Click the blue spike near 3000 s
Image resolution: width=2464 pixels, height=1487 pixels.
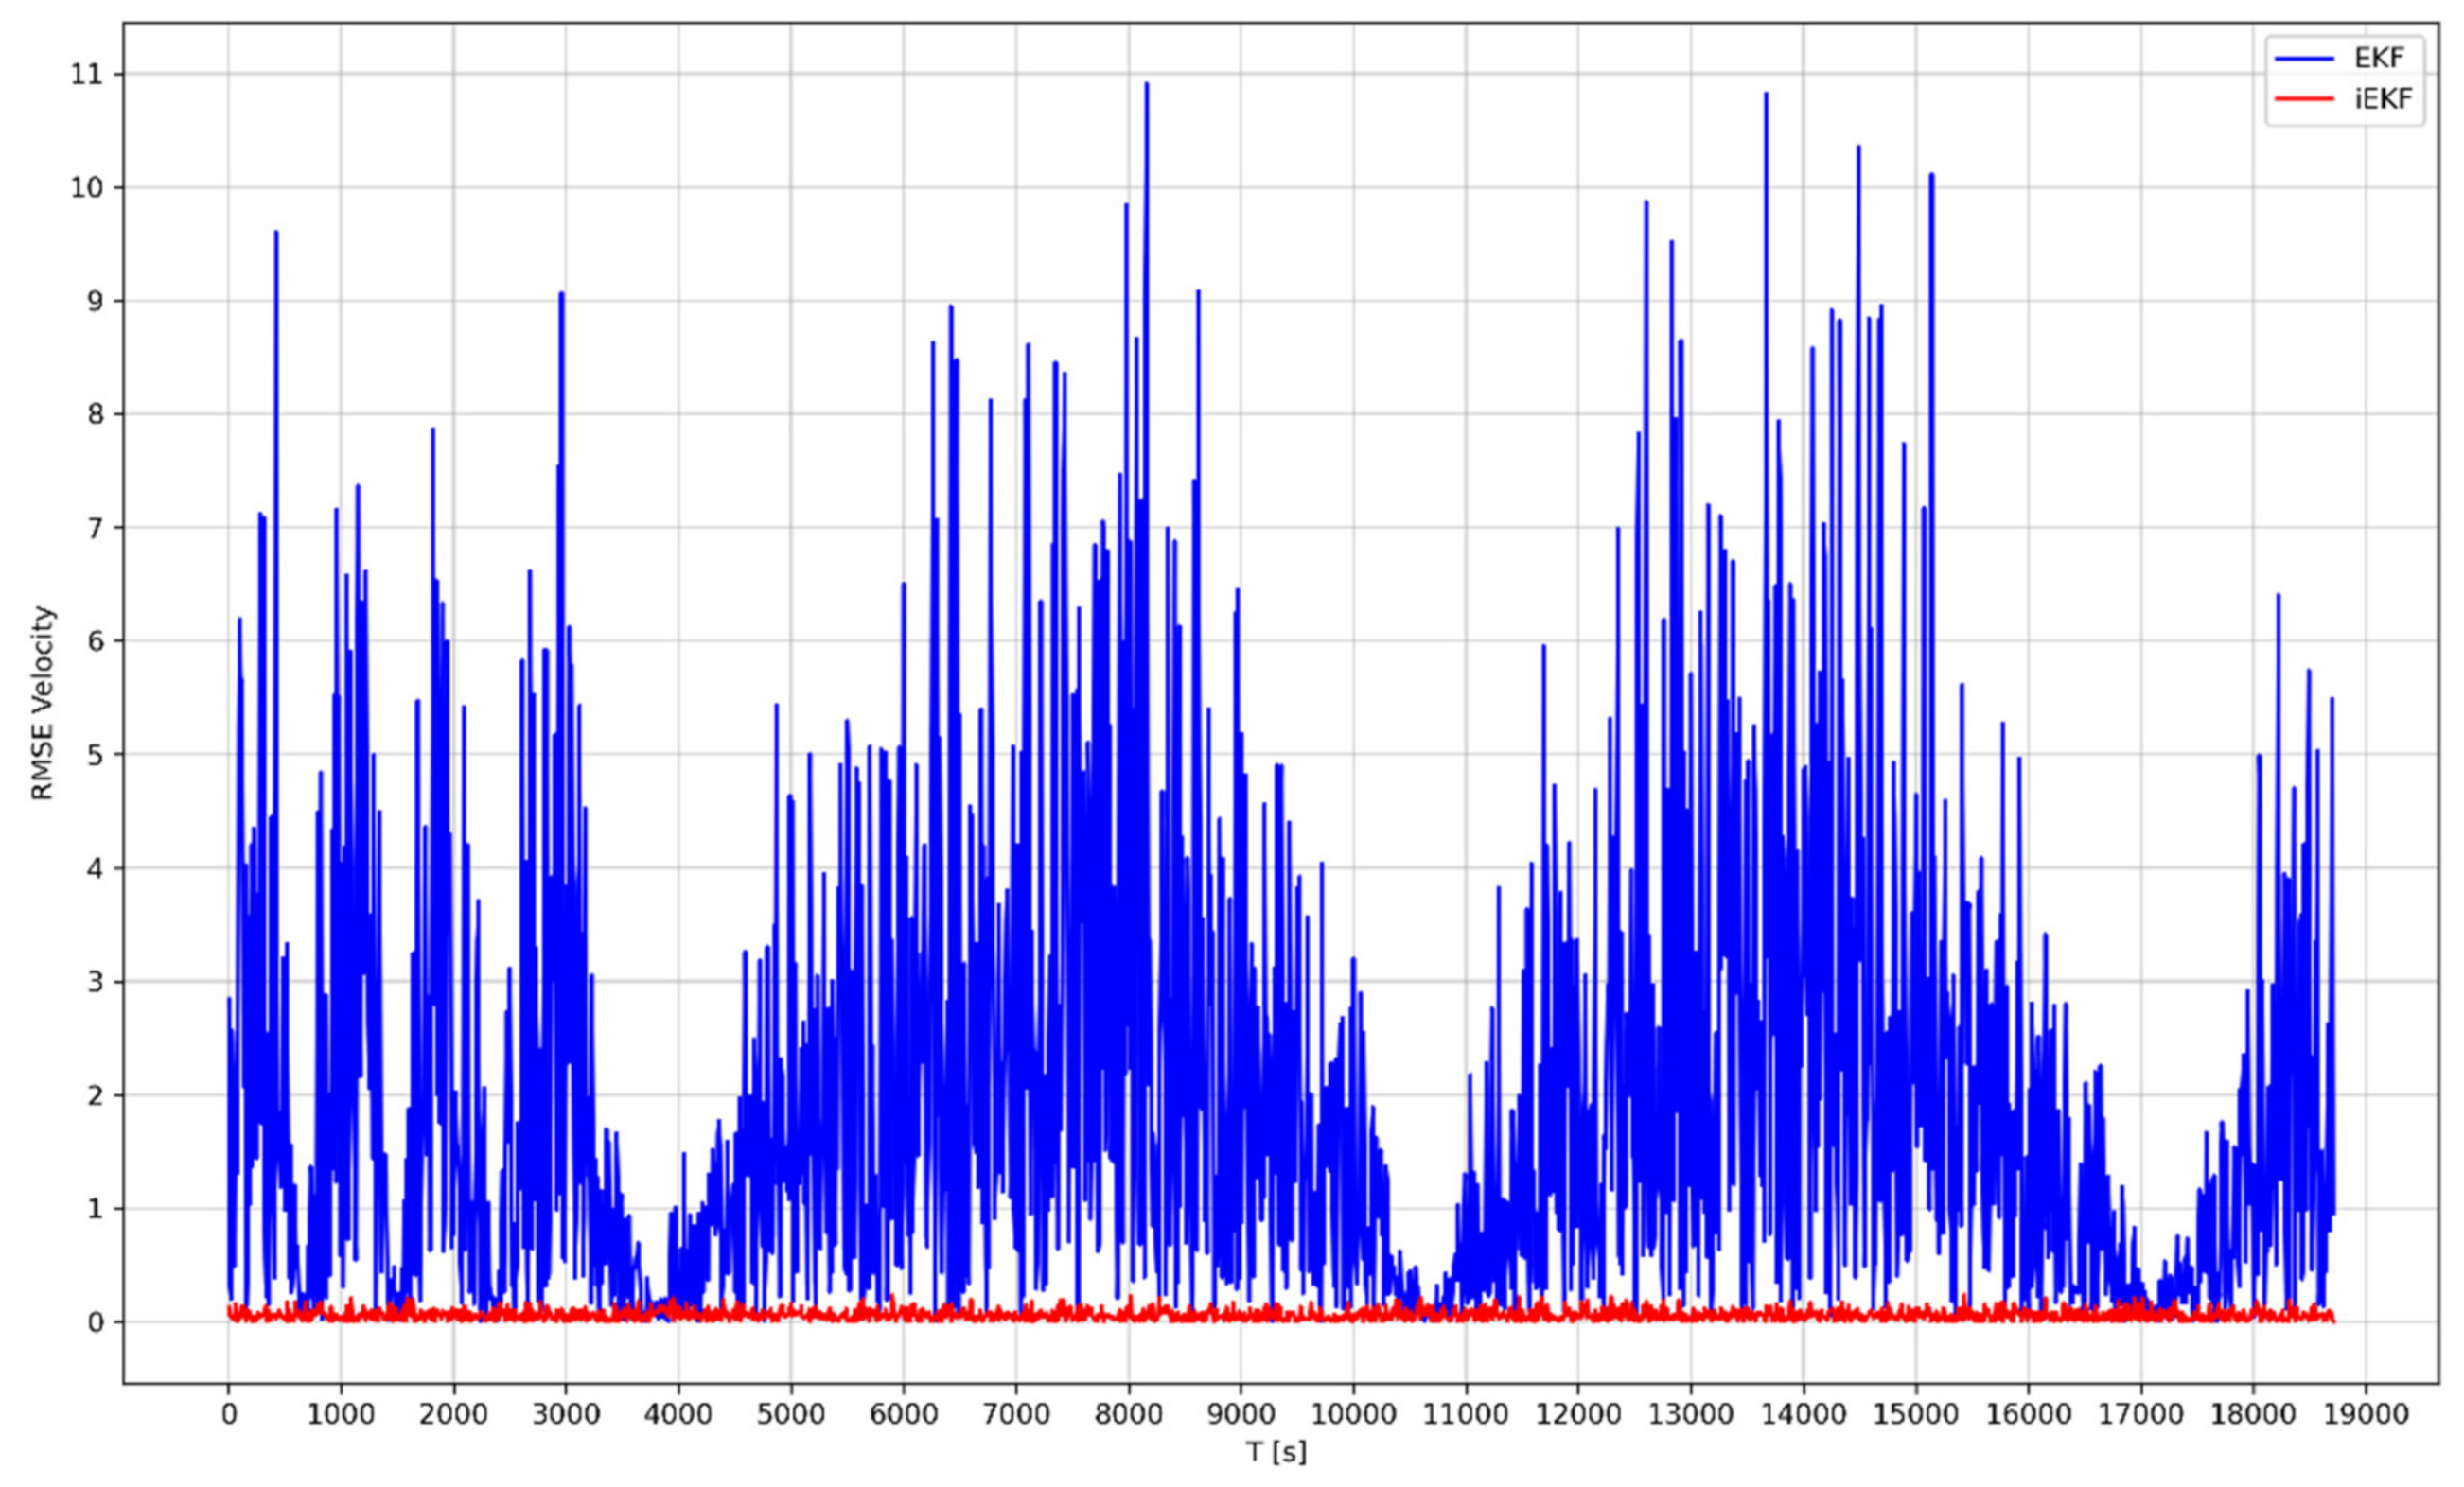pyautogui.click(x=562, y=300)
